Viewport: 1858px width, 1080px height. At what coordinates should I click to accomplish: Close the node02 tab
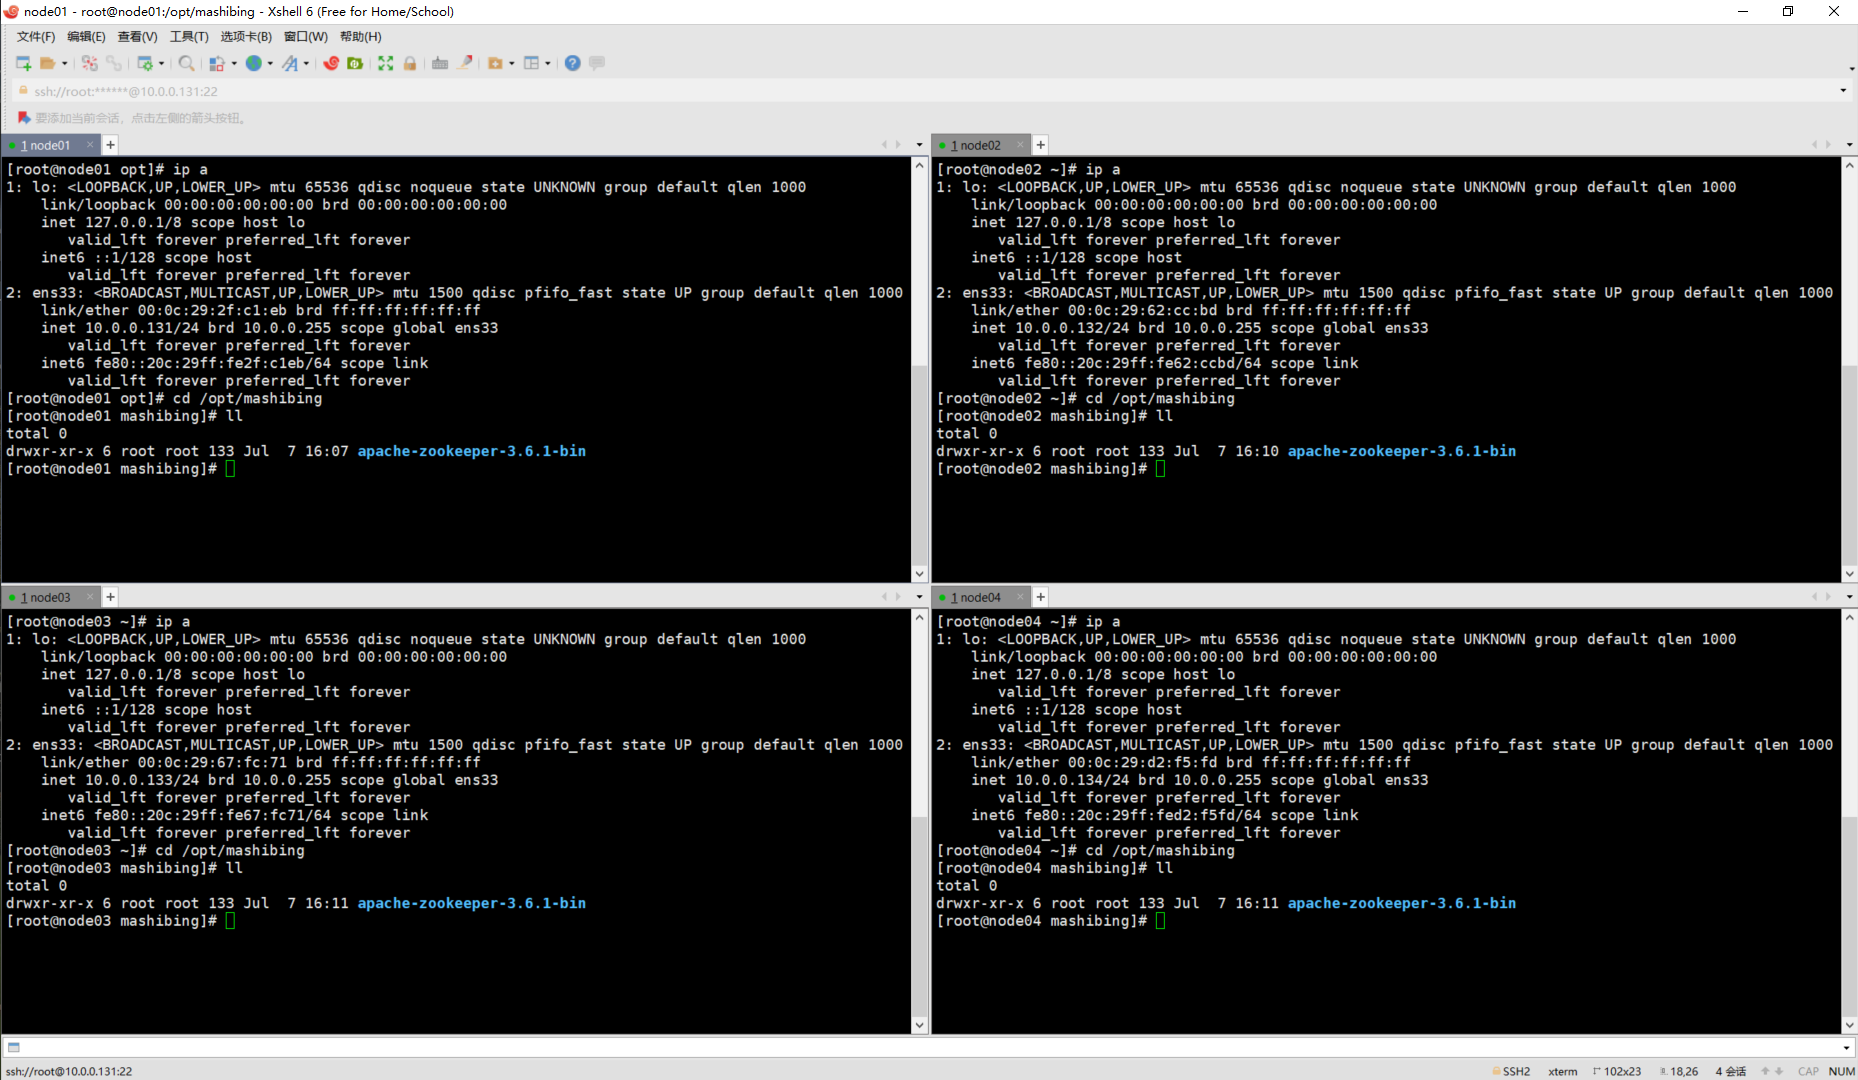(x=1020, y=145)
